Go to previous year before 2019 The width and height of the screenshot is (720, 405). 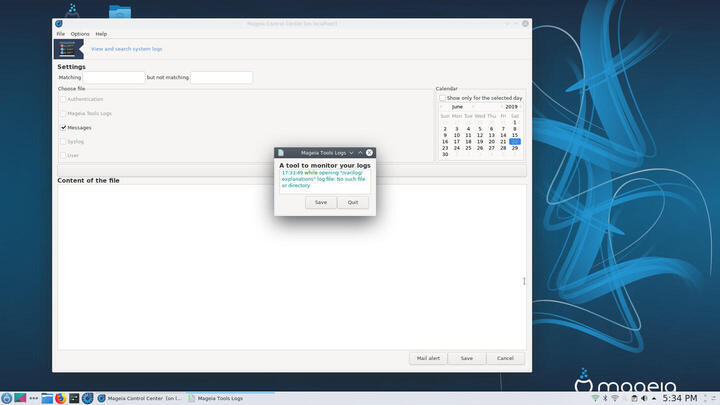(x=501, y=107)
